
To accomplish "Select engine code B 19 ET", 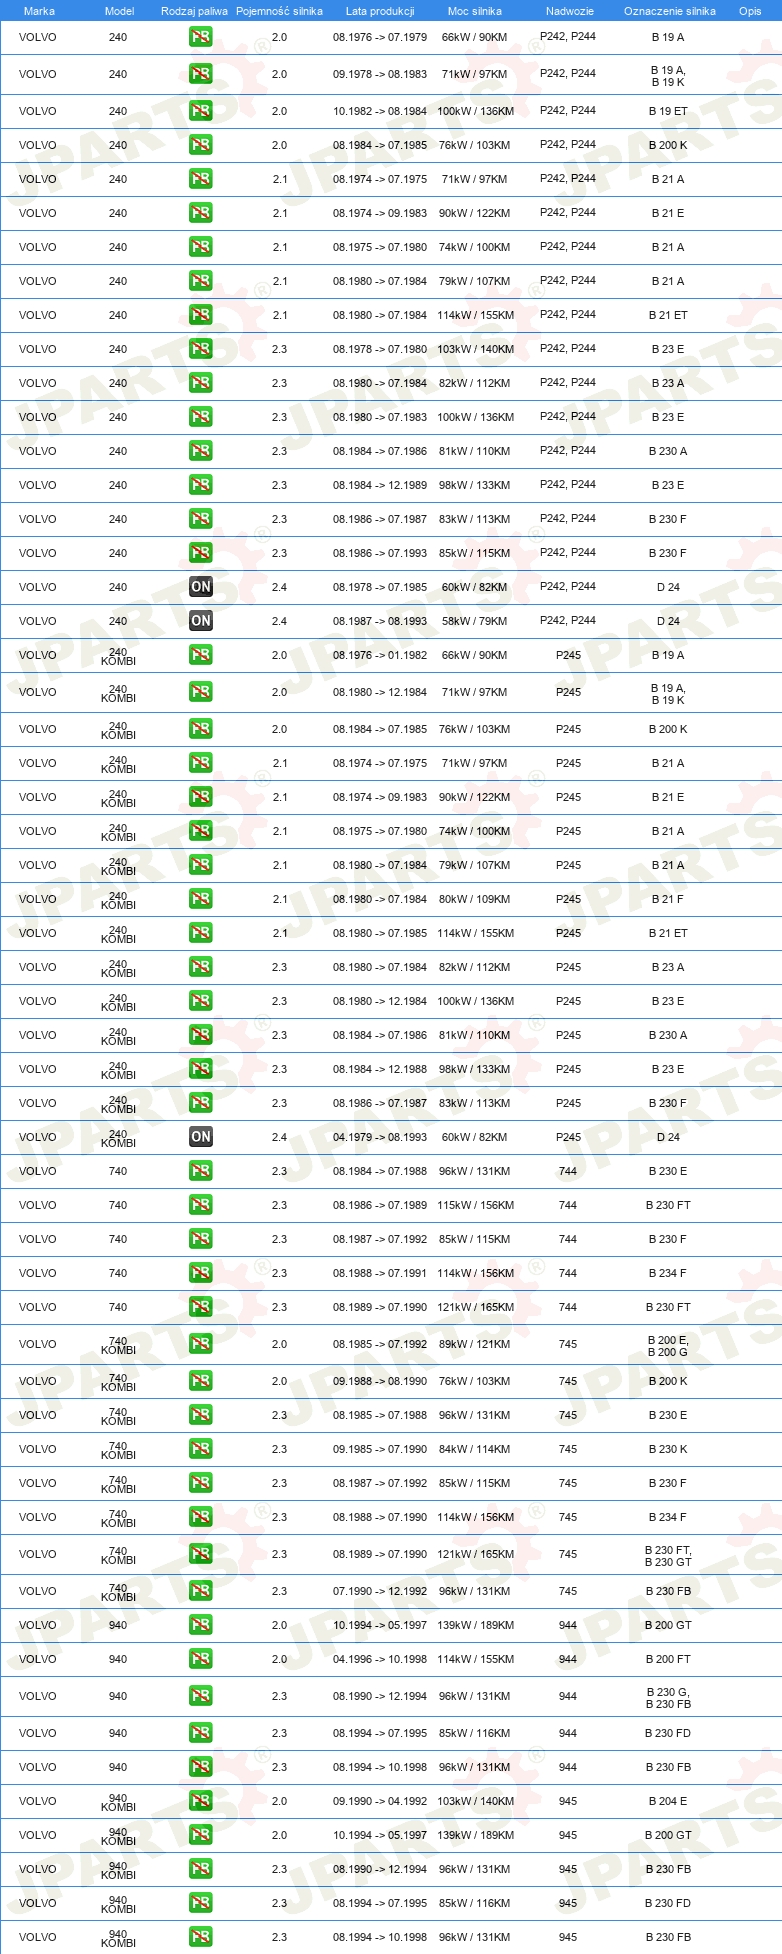I will click(x=668, y=111).
